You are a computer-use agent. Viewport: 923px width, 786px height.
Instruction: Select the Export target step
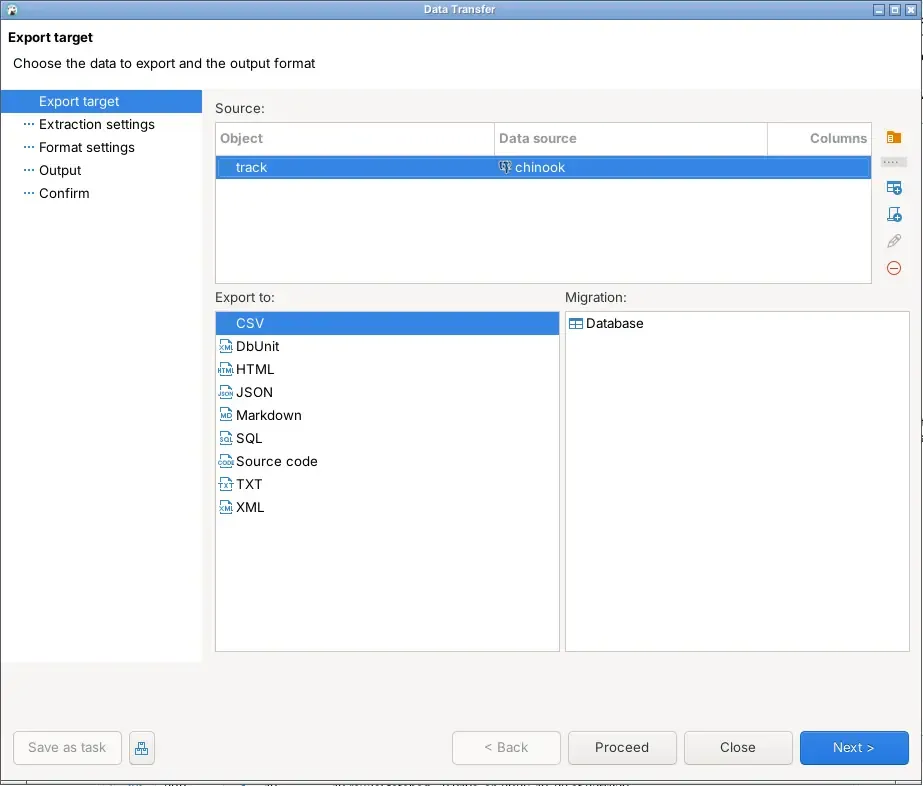[101, 101]
